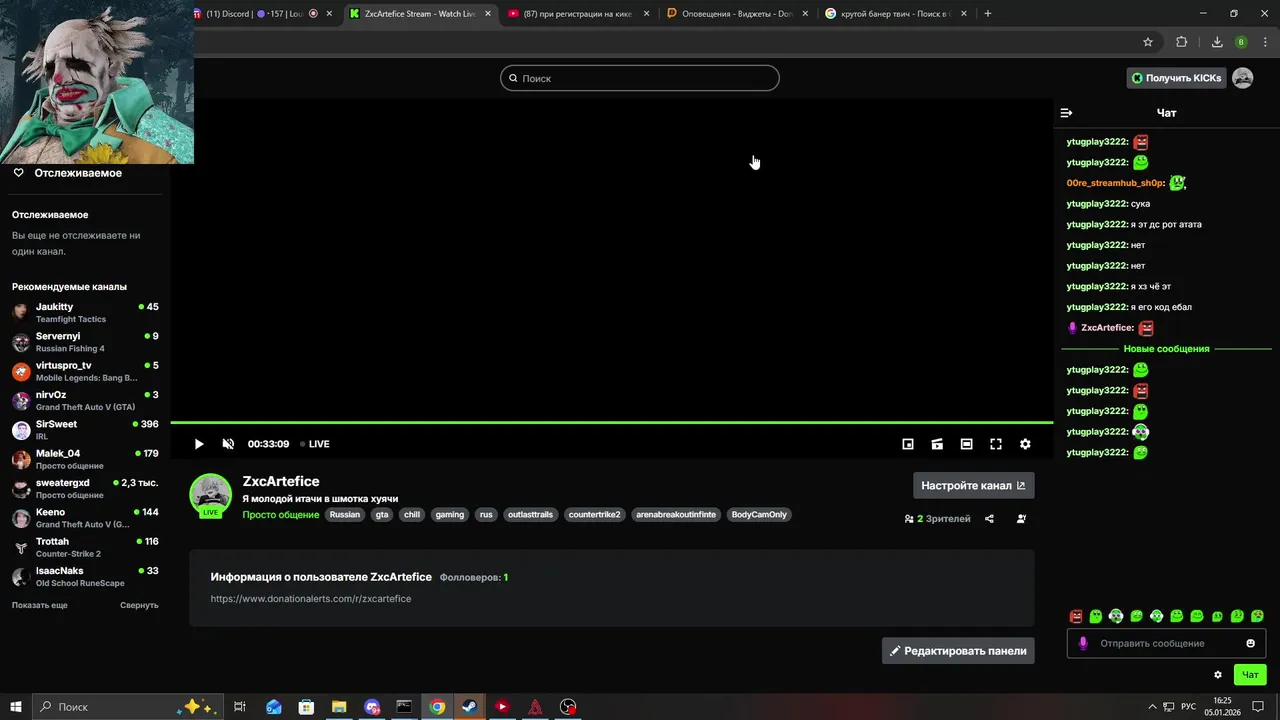This screenshot has height=720, width=1280.
Task: Play the live stream video
Action: click(x=199, y=444)
